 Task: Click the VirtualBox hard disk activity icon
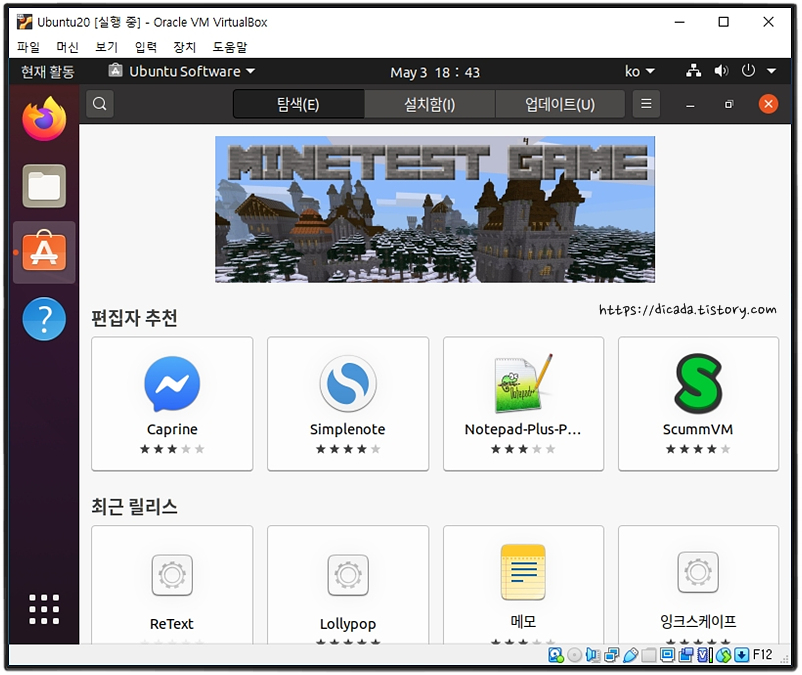pyautogui.click(x=555, y=655)
